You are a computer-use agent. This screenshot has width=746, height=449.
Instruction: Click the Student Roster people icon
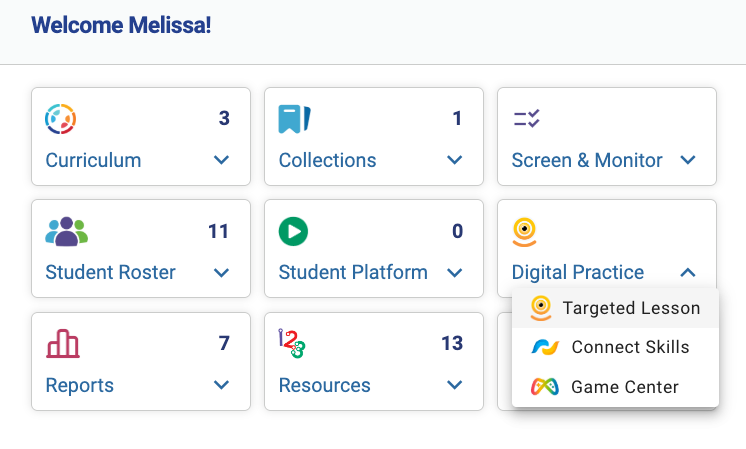click(67, 232)
